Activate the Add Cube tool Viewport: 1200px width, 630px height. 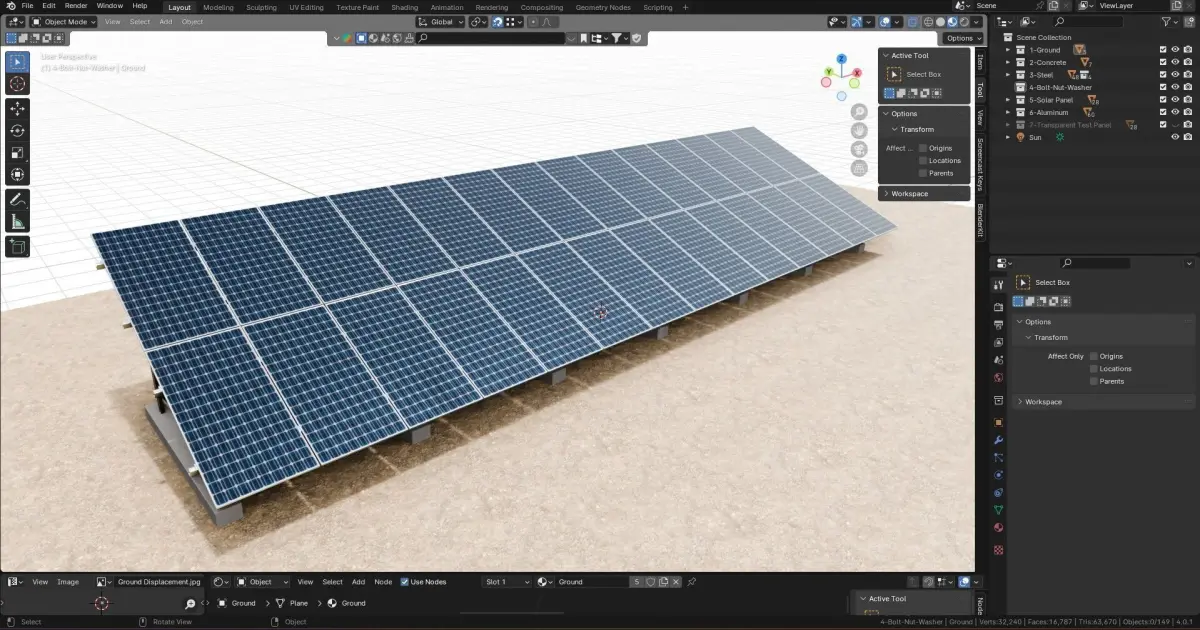pos(18,246)
